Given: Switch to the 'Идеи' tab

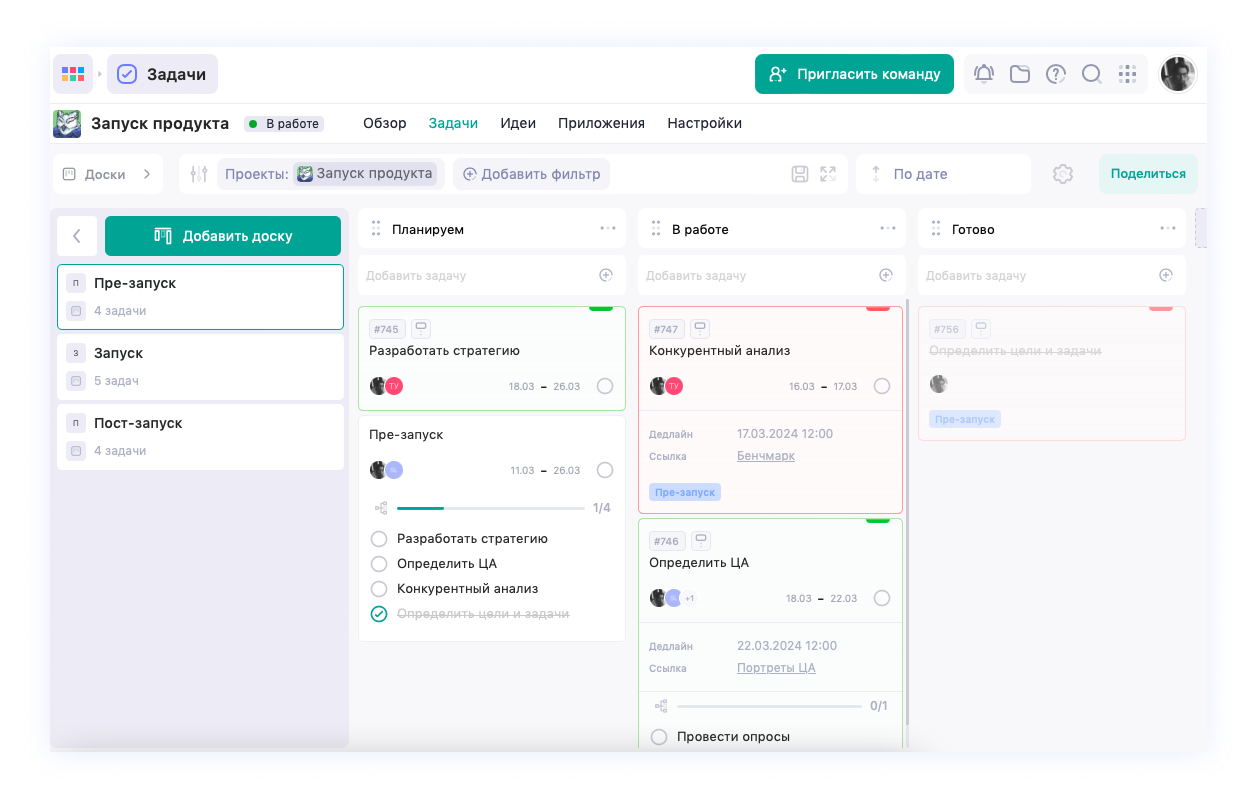Looking at the screenshot, I should [x=518, y=123].
